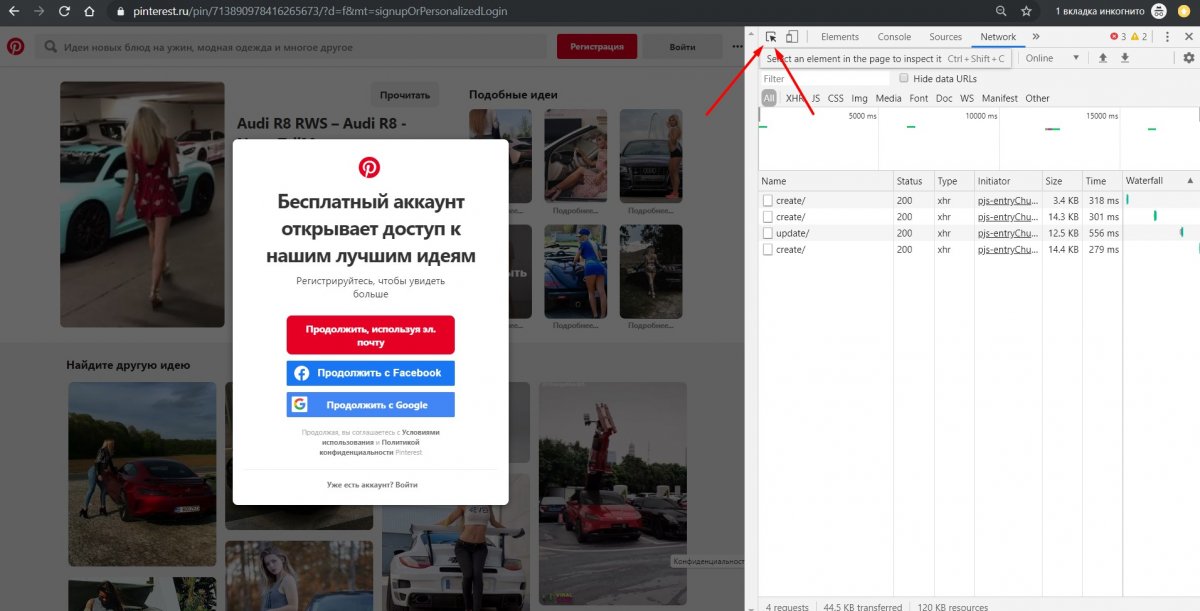Image resolution: width=1200 pixels, height=611 pixels.
Task: Click the search magnifier in Pinterest search bar
Action: (50, 47)
